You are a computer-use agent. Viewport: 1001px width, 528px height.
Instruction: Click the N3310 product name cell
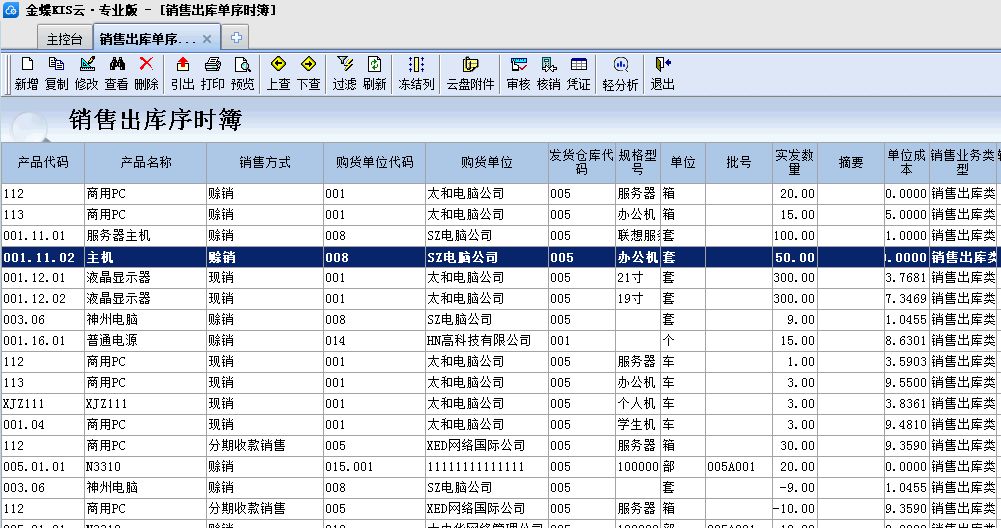coord(146,467)
